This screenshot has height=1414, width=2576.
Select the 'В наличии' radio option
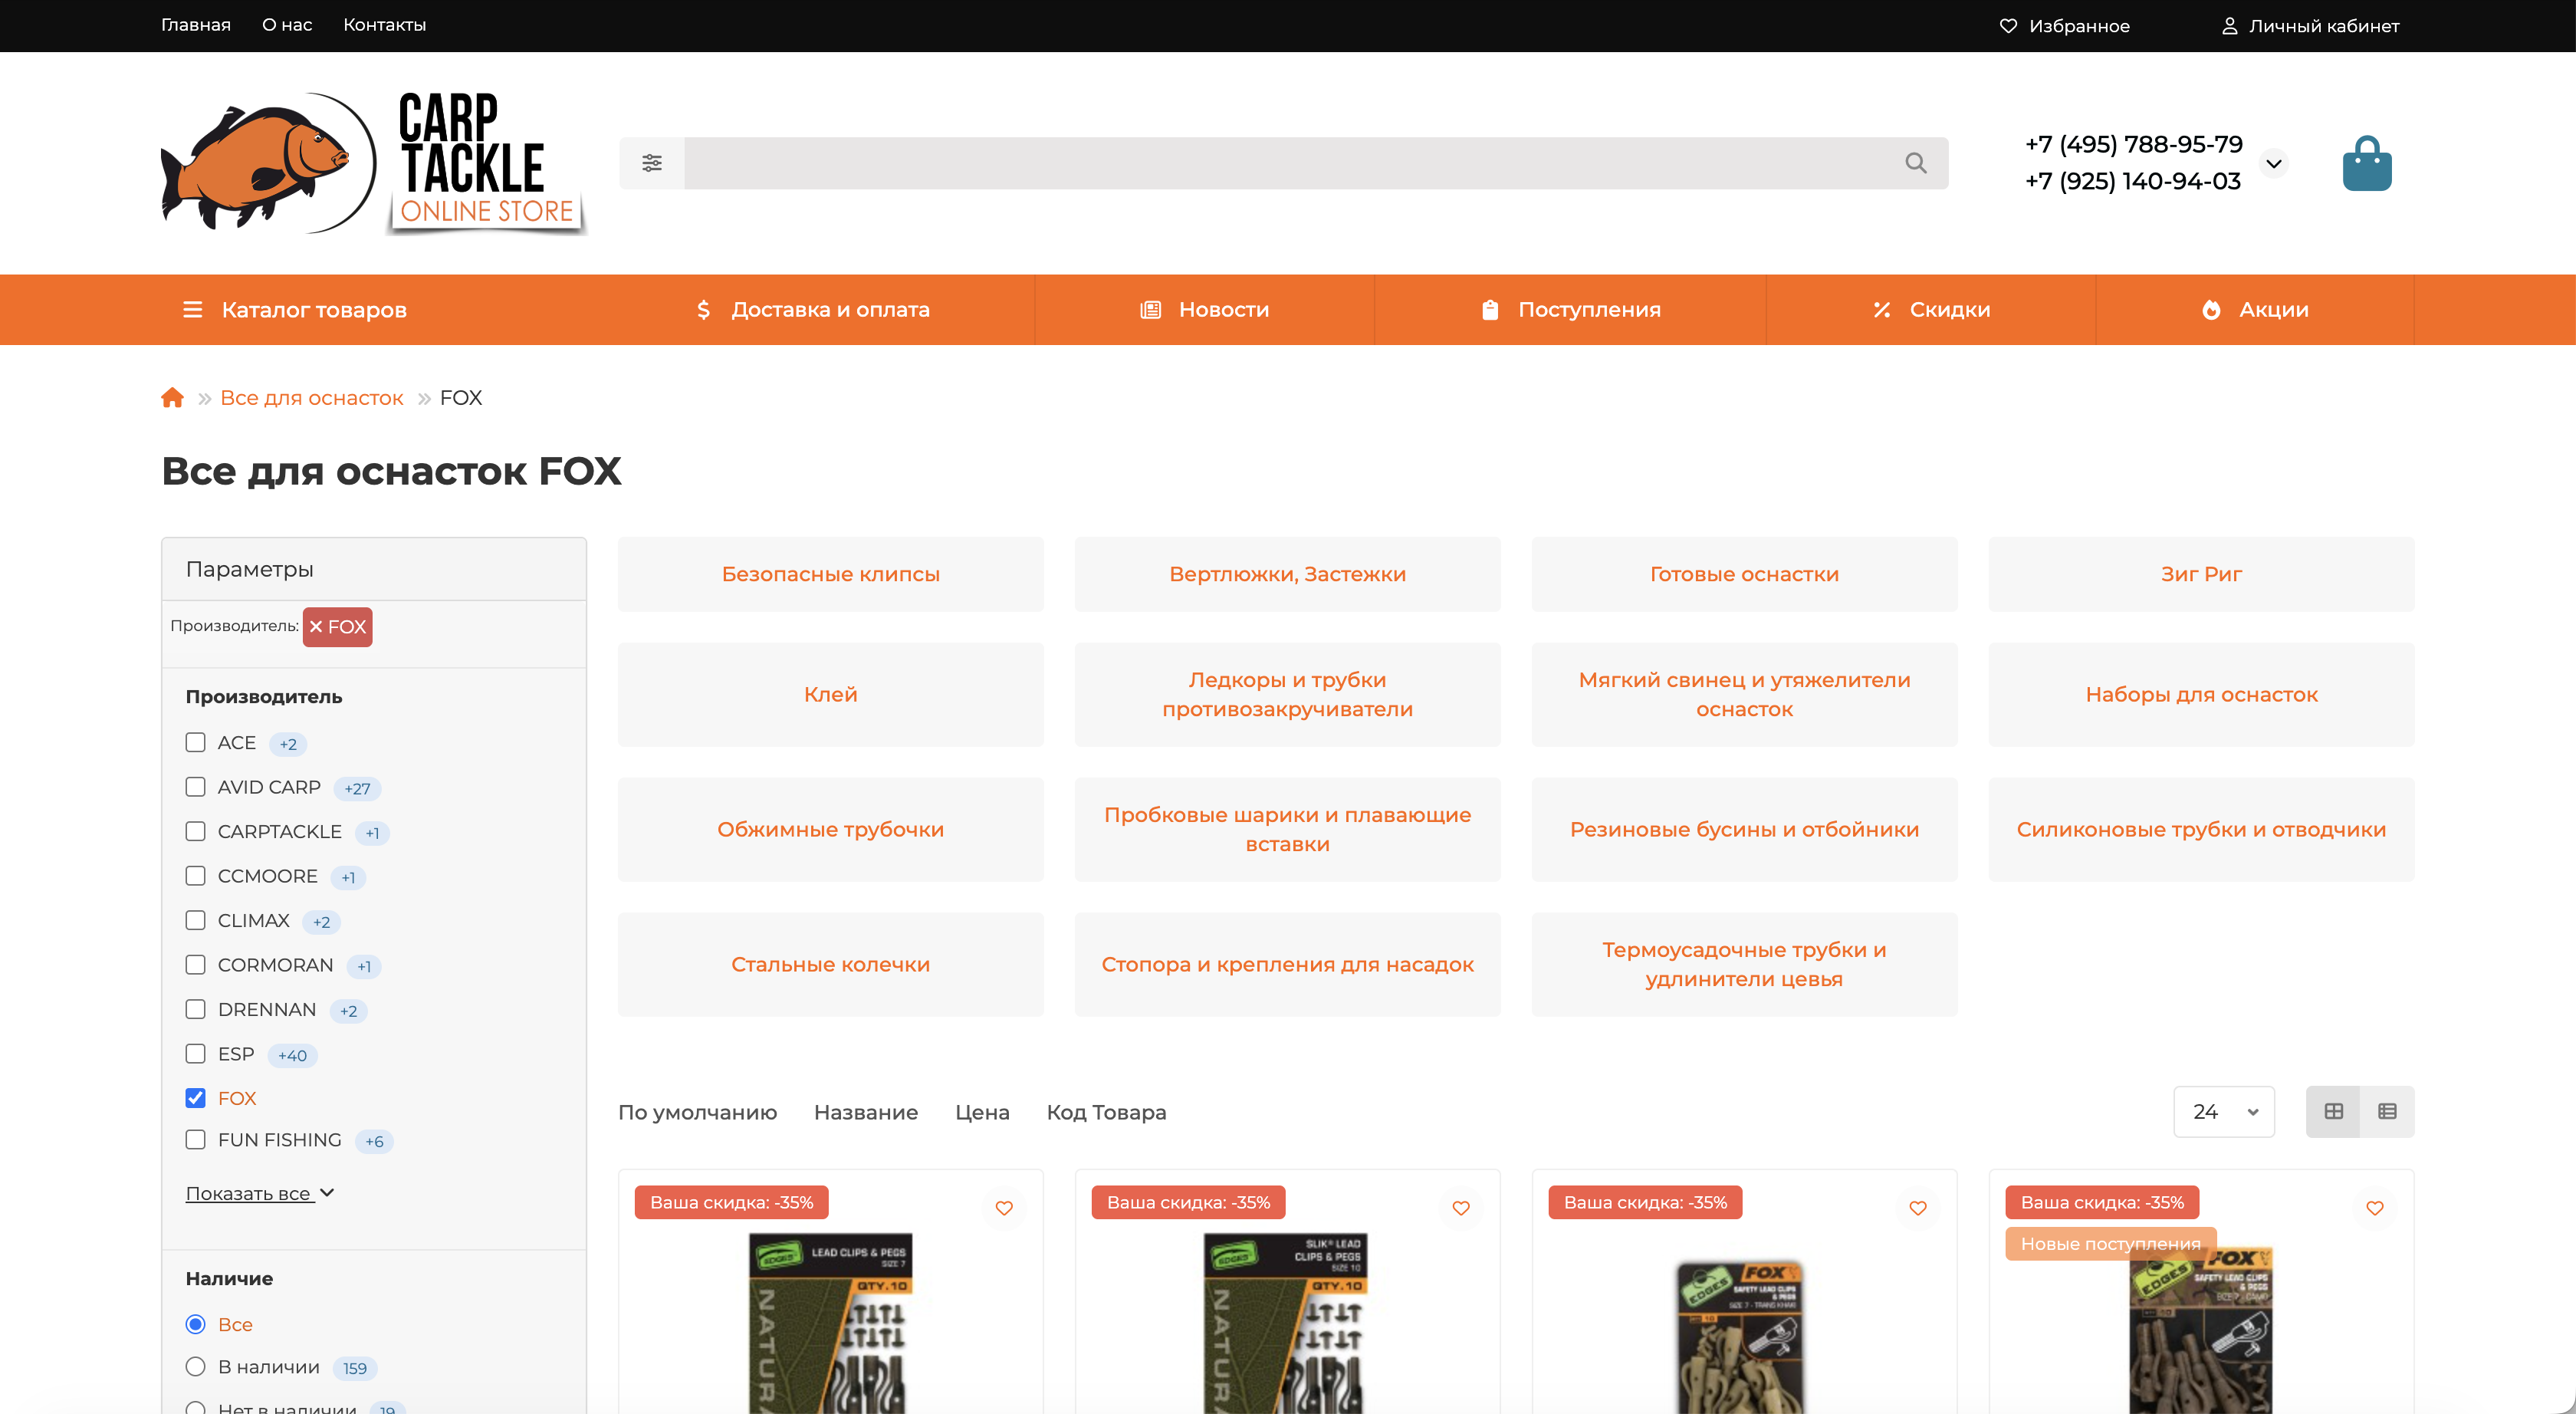(196, 1367)
